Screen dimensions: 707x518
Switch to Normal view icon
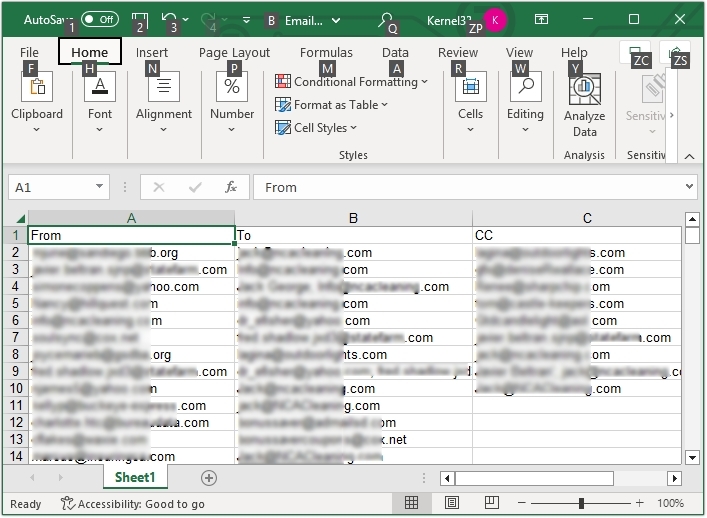[x=411, y=503]
